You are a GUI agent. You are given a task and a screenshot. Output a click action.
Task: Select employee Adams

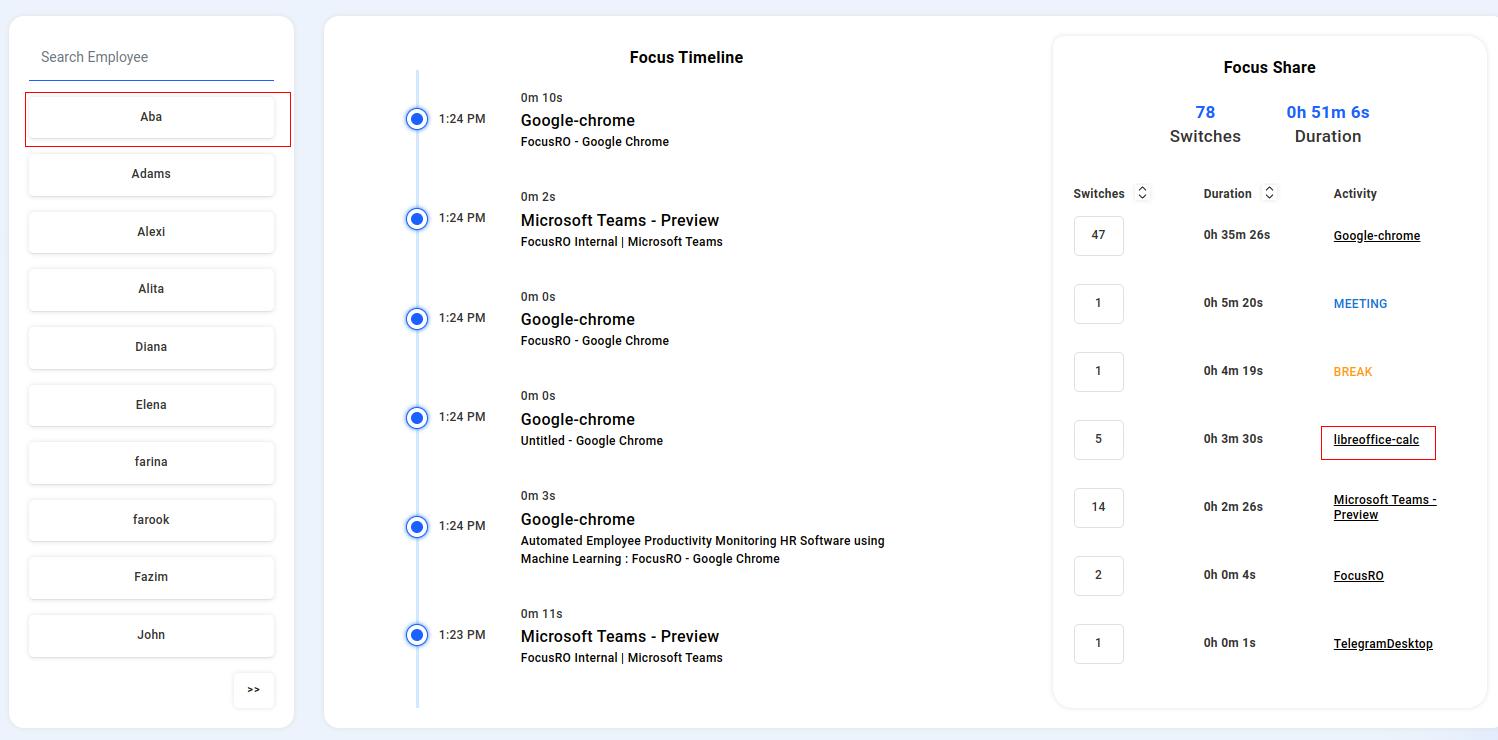point(151,173)
